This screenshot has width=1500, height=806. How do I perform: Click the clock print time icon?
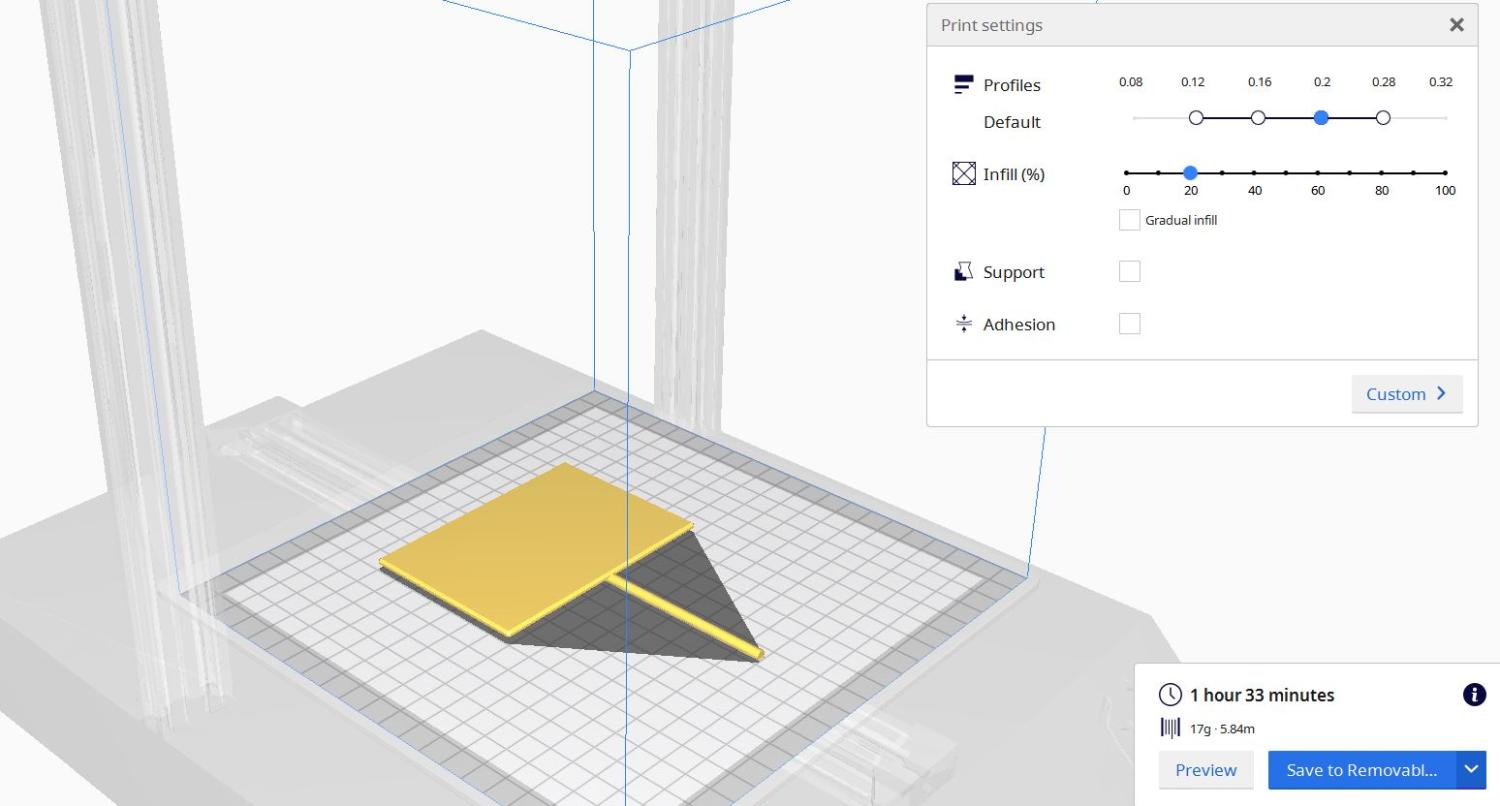click(1169, 695)
